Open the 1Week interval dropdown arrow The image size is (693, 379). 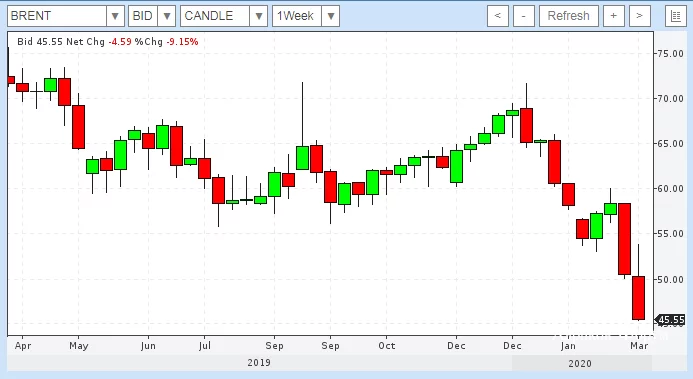(x=331, y=16)
